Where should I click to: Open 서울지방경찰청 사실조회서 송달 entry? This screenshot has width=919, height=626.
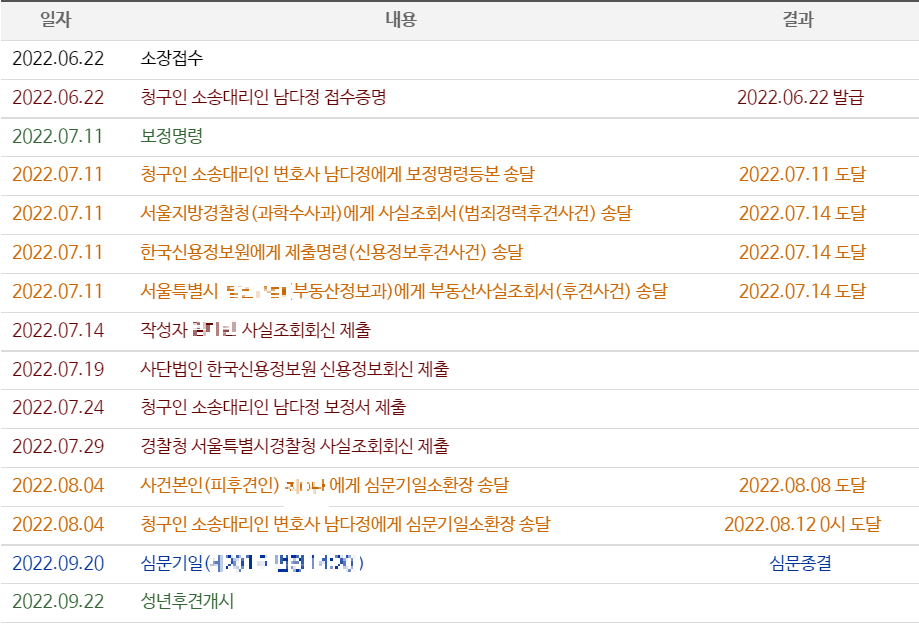tap(386, 214)
